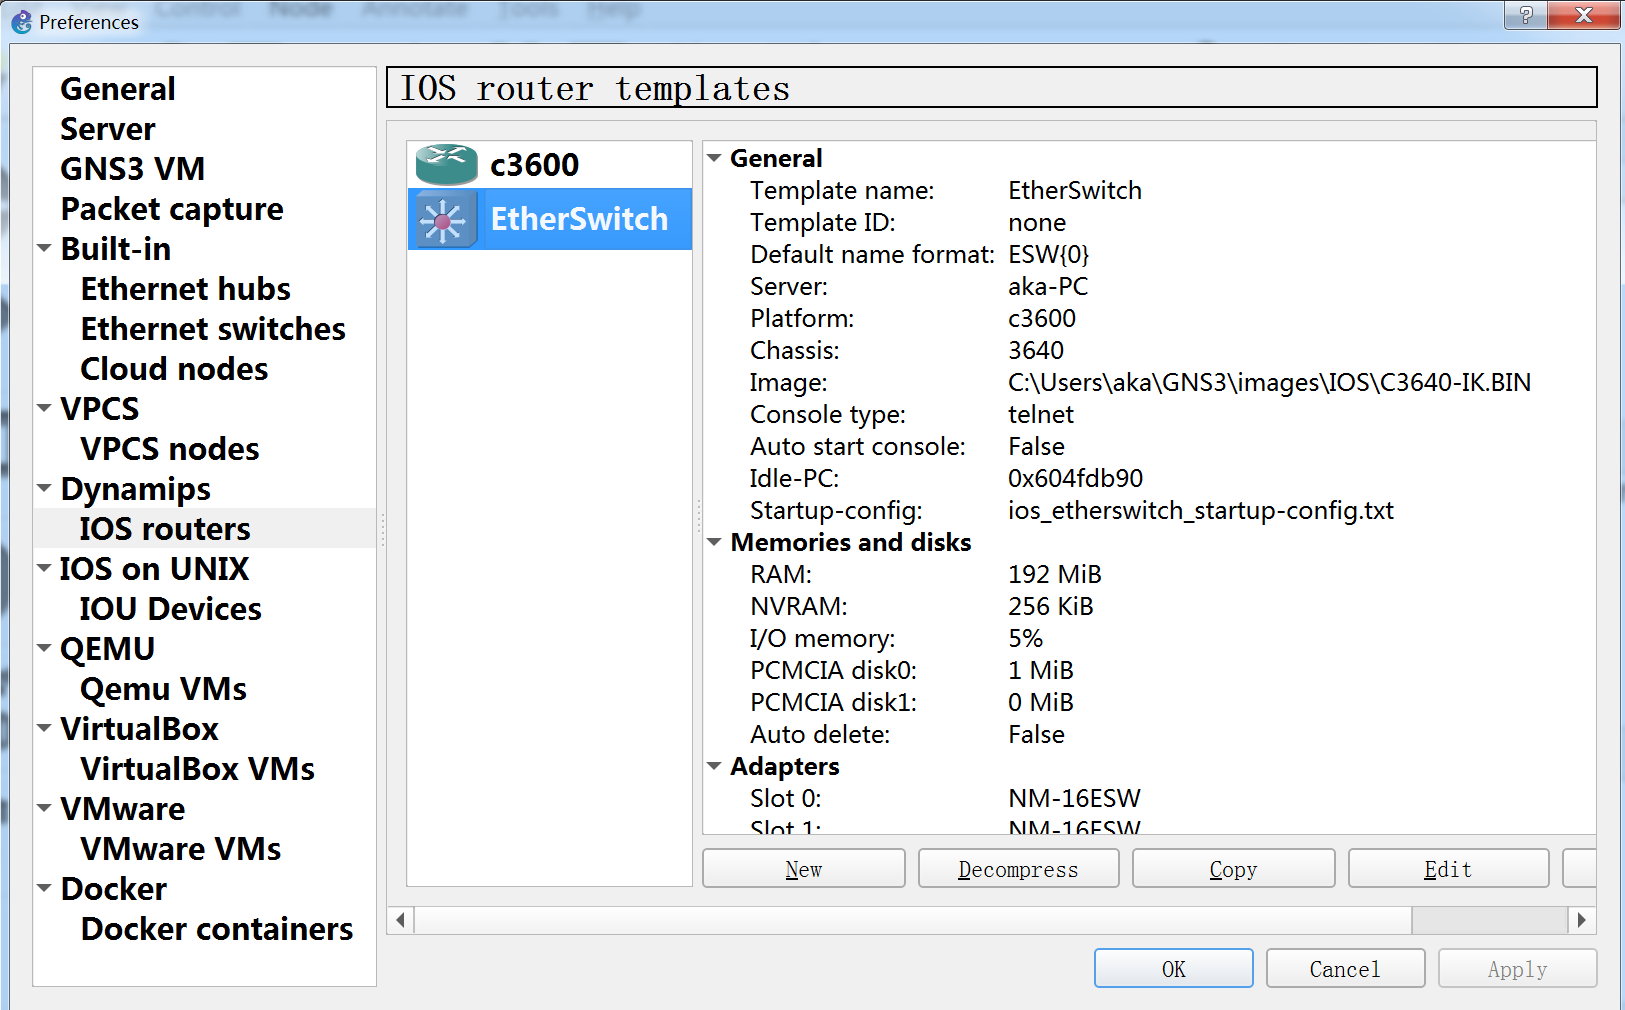Select the c3600 router template icon
The height and width of the screenshot is (1010, 1625).
[x=446, y=164]
